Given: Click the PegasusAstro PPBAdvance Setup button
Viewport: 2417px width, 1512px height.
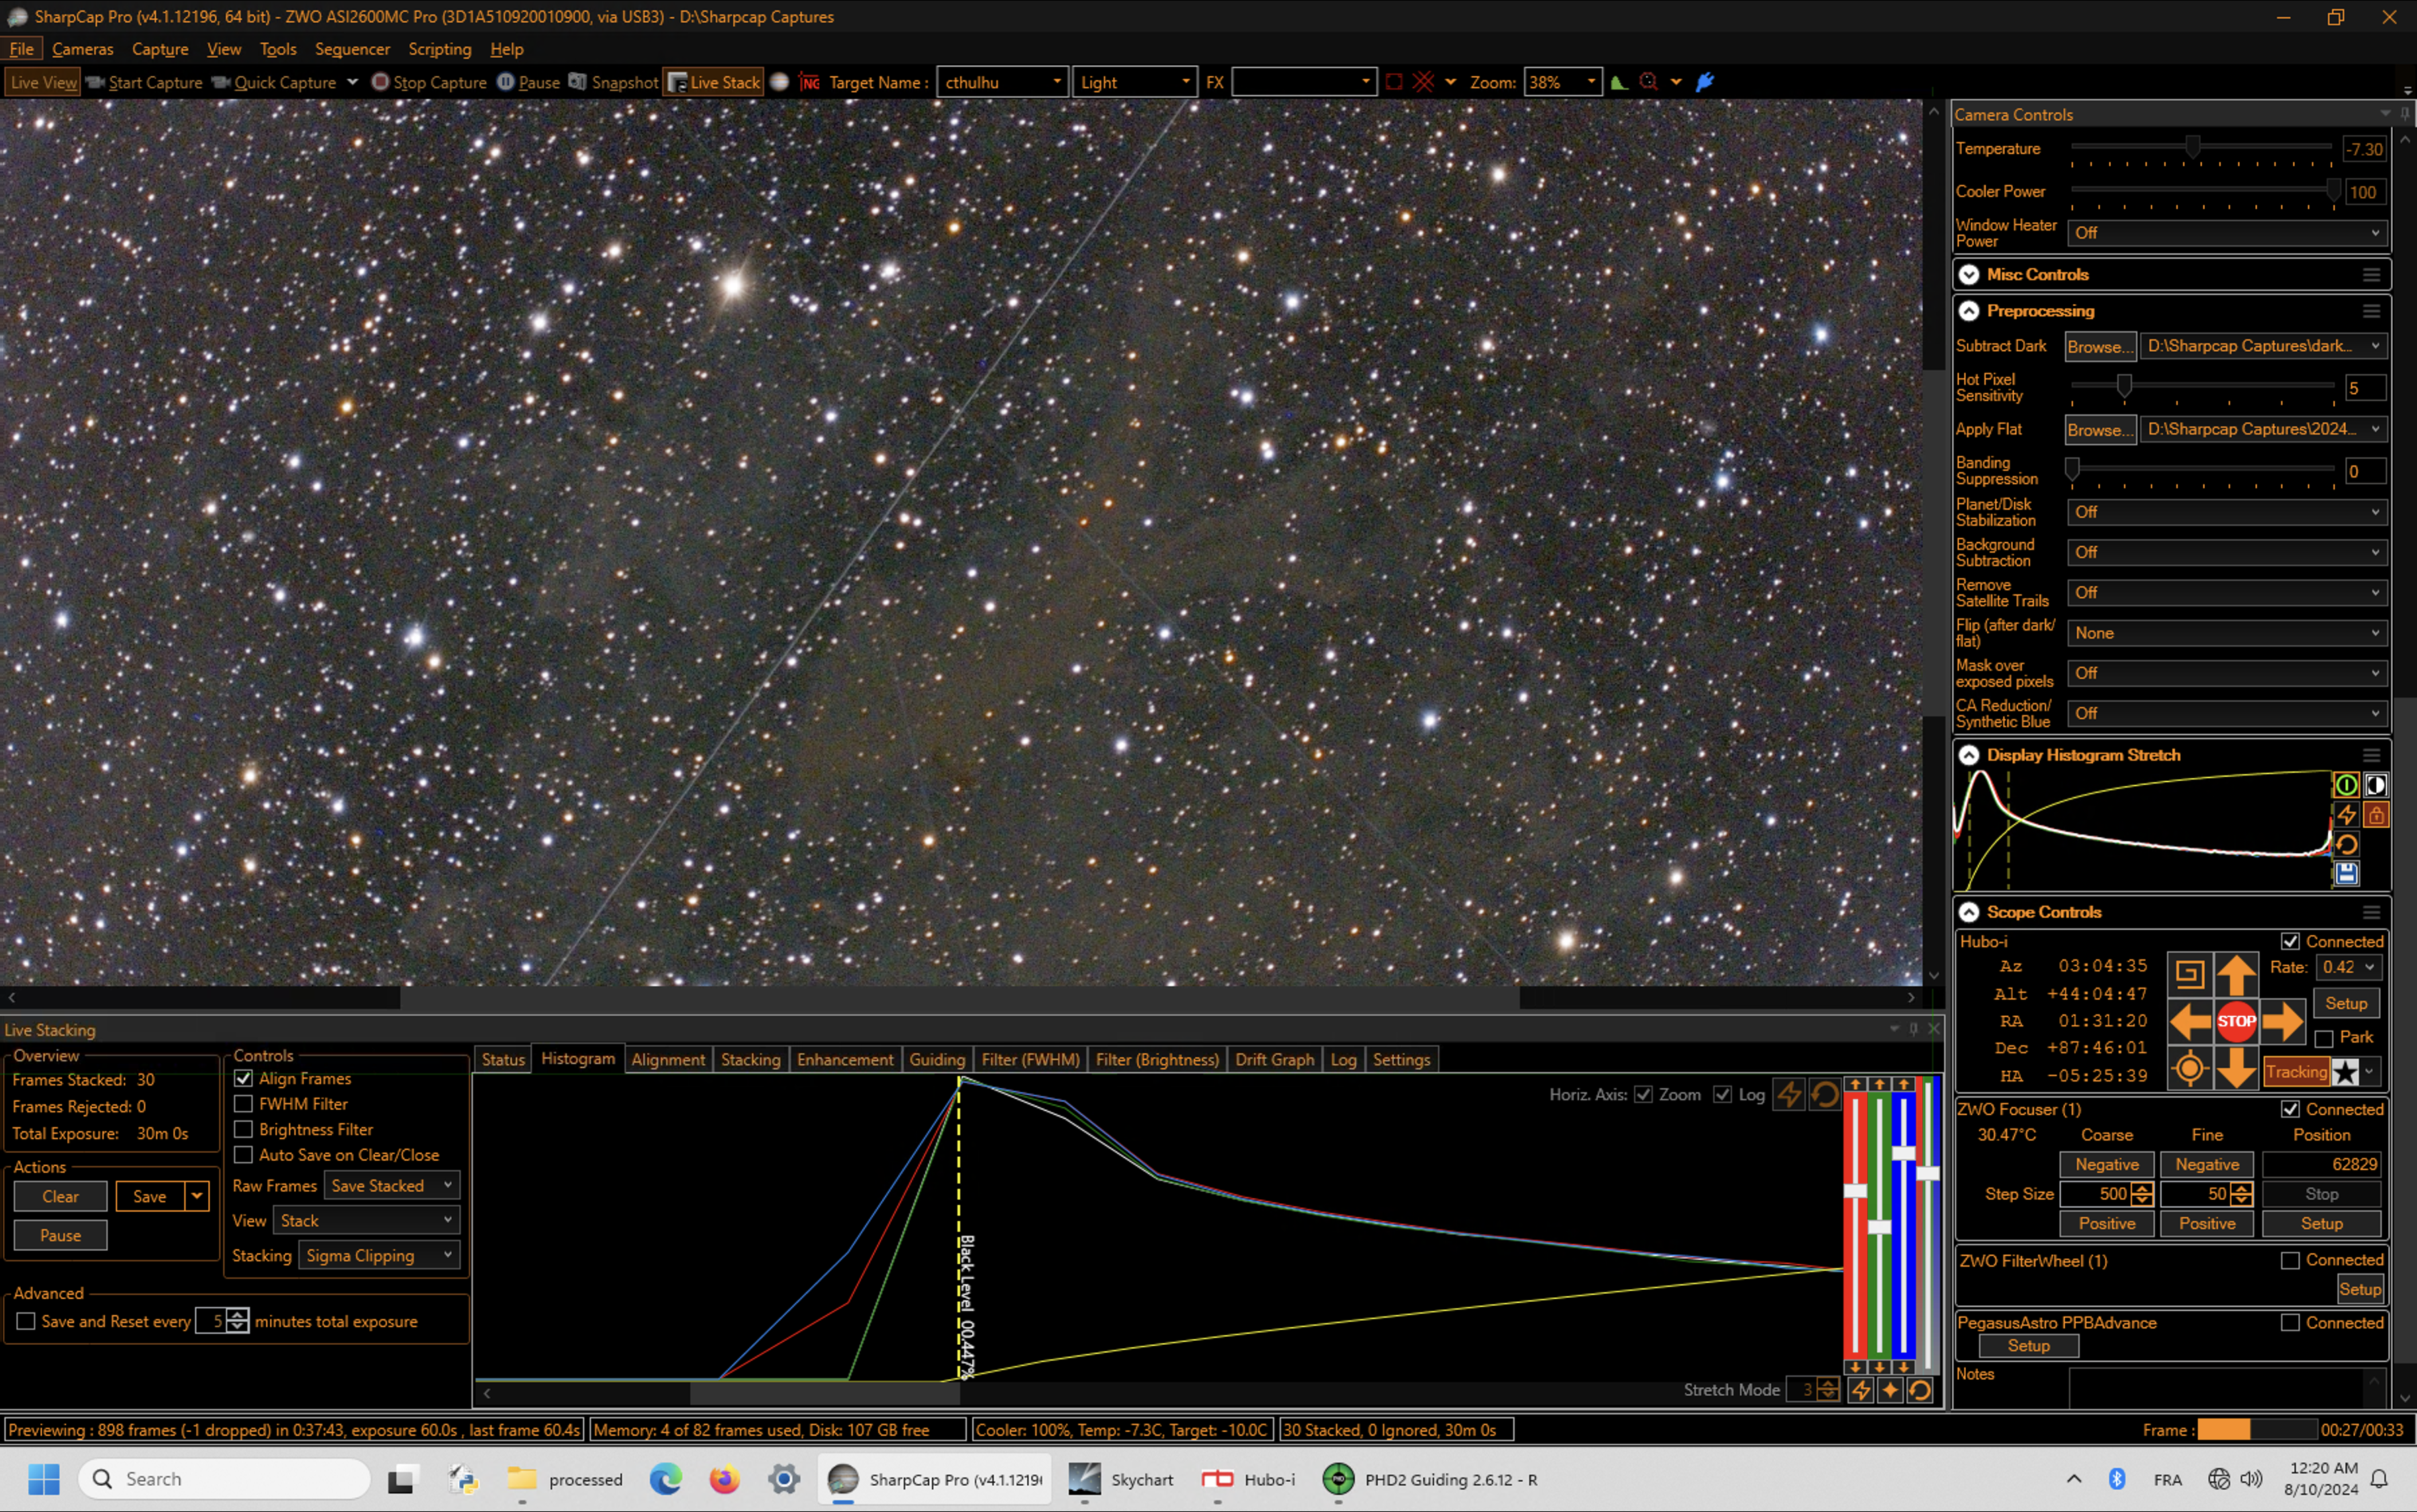Looking at the screenshot, I should point(2028,1347).
